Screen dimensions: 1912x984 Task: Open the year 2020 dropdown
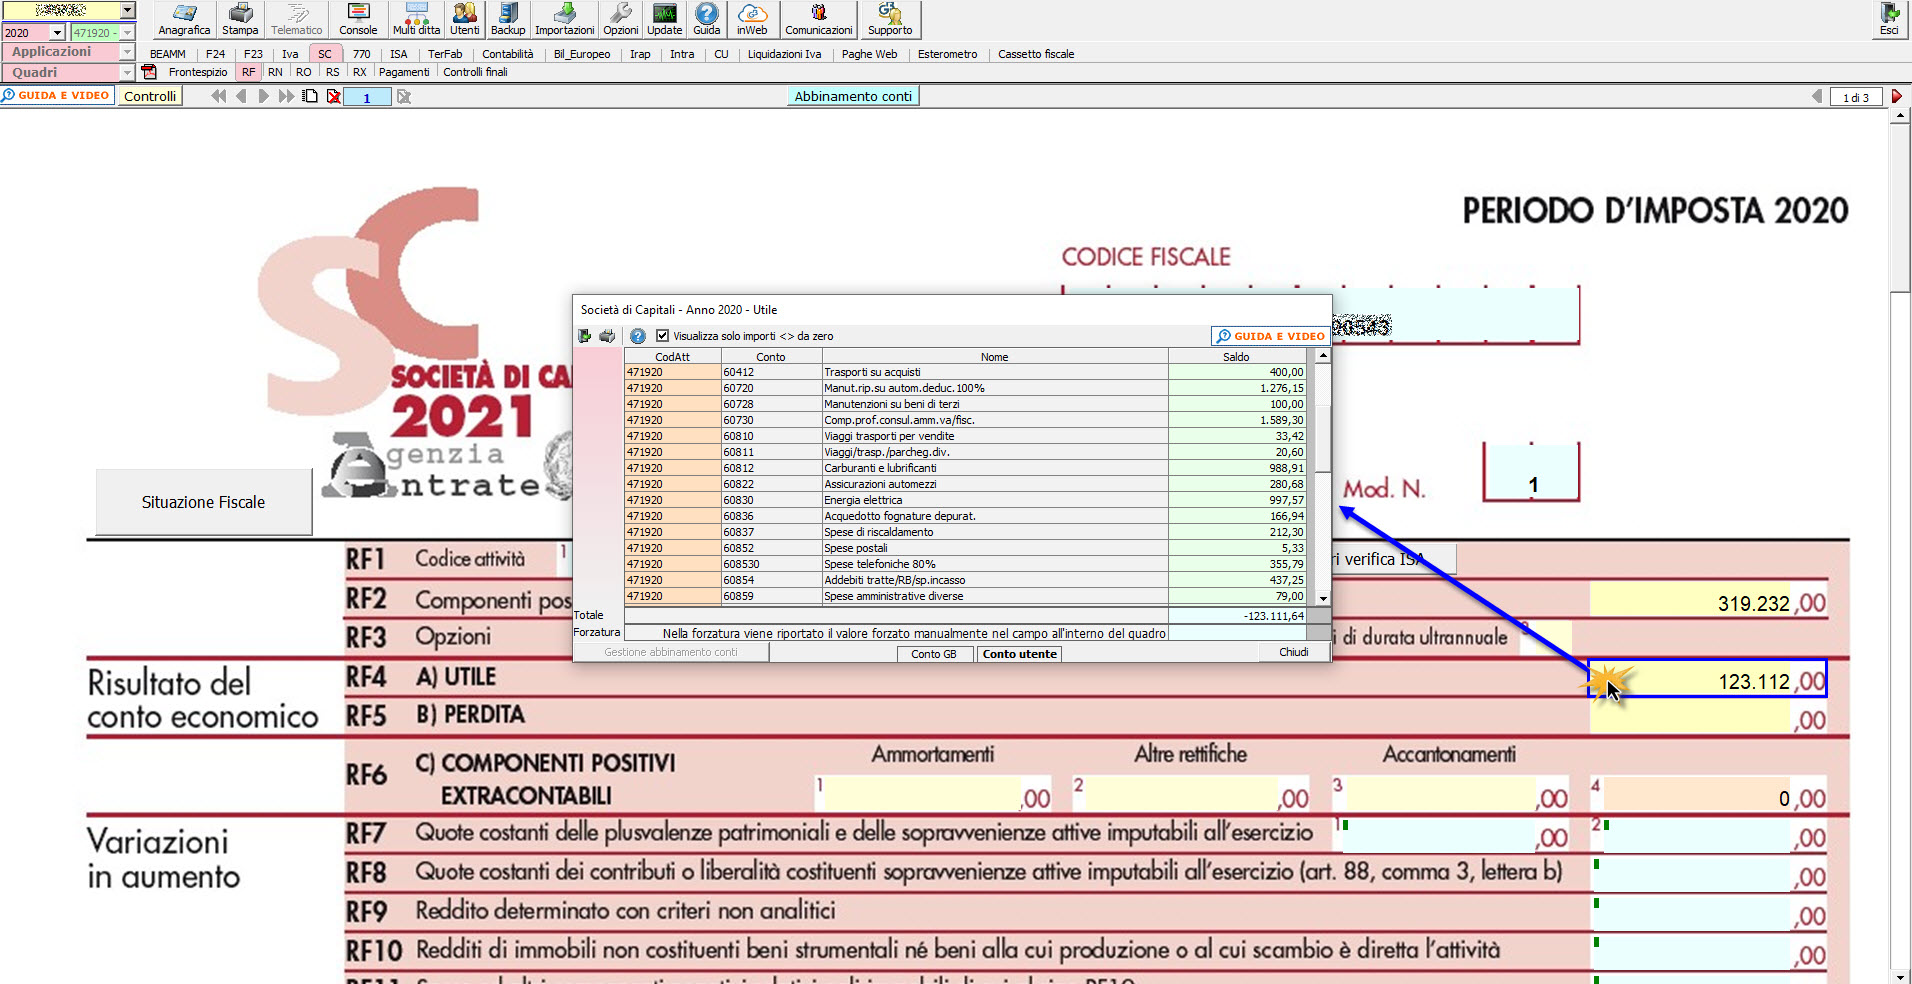tap(57, 32)
